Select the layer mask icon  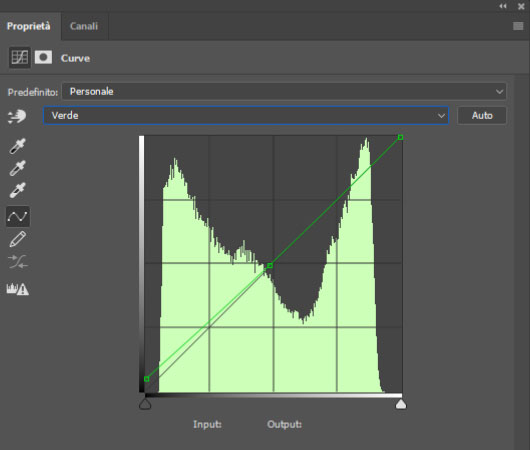pyautogui.click(x=43, y=57)
